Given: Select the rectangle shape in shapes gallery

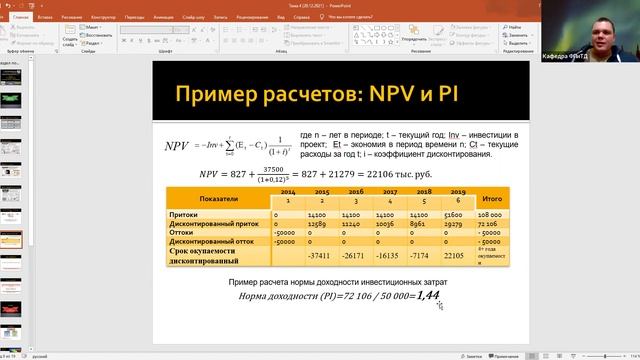Looking at the screenshot, I should (377, 28).
